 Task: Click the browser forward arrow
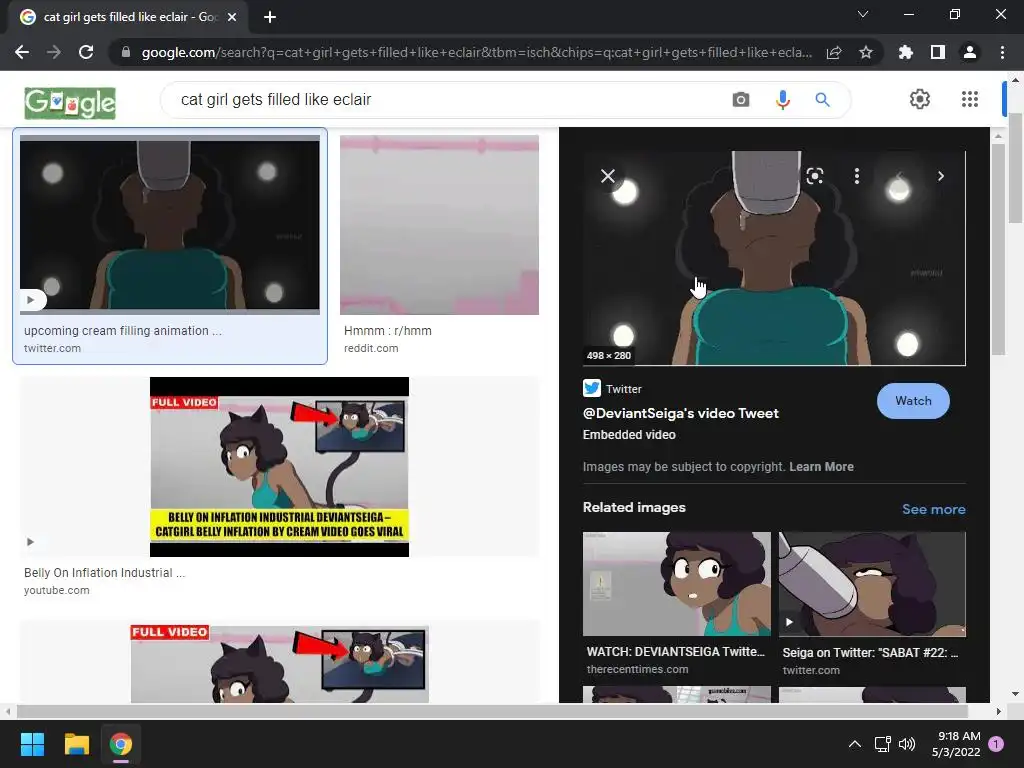tap(54, 52)
